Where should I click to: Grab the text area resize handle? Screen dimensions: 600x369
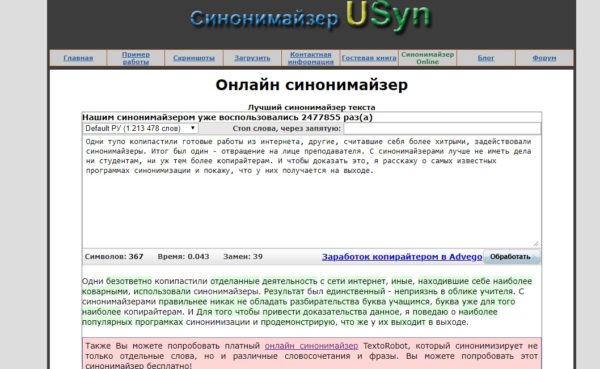[535, 243]
